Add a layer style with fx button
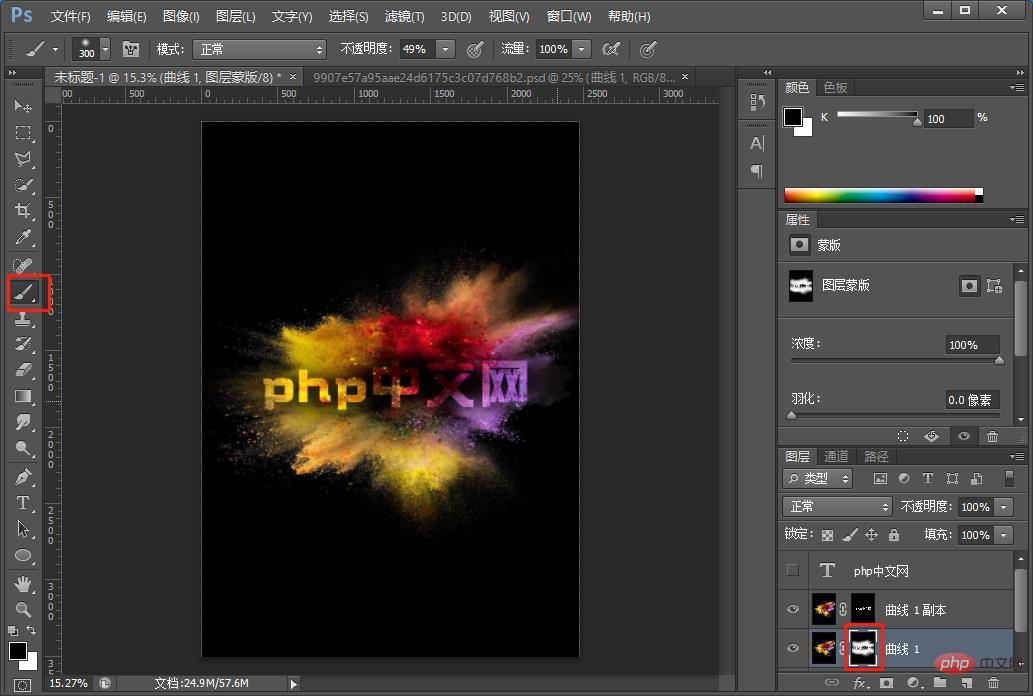 pyautogui.click(x=859, y=683)
